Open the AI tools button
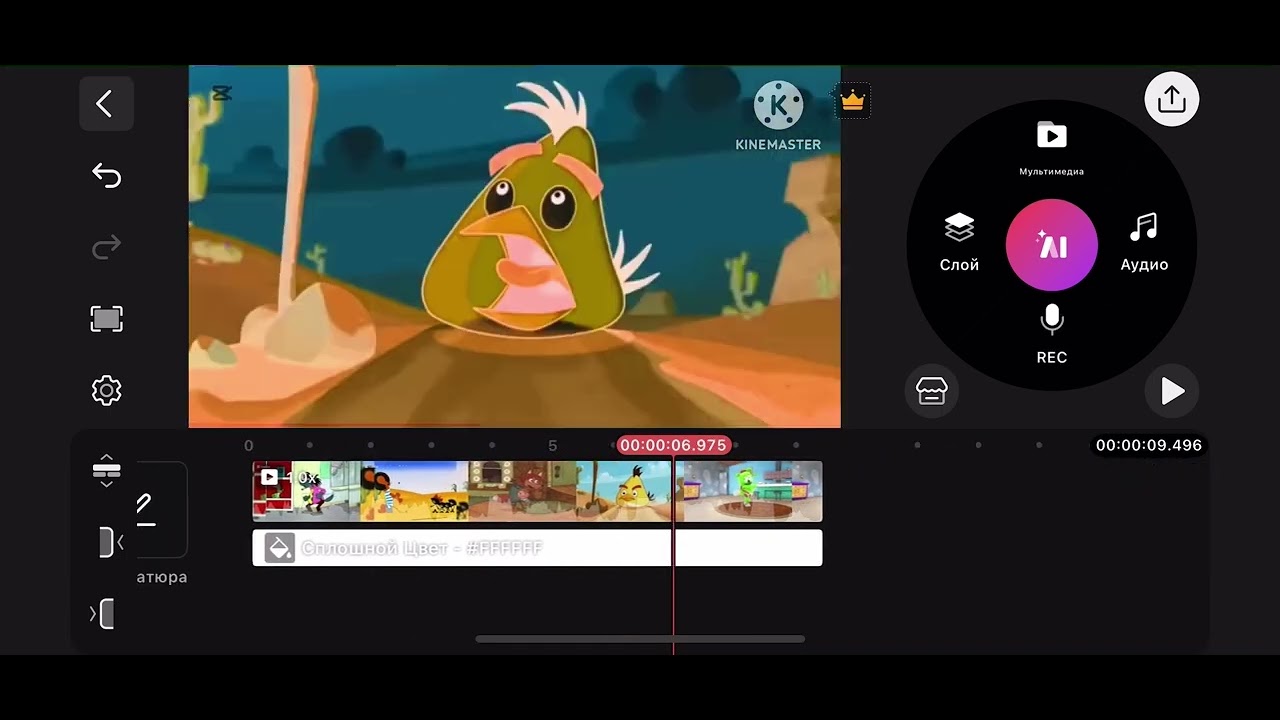The image size is (1280, 720). (x=1051, y=245)
